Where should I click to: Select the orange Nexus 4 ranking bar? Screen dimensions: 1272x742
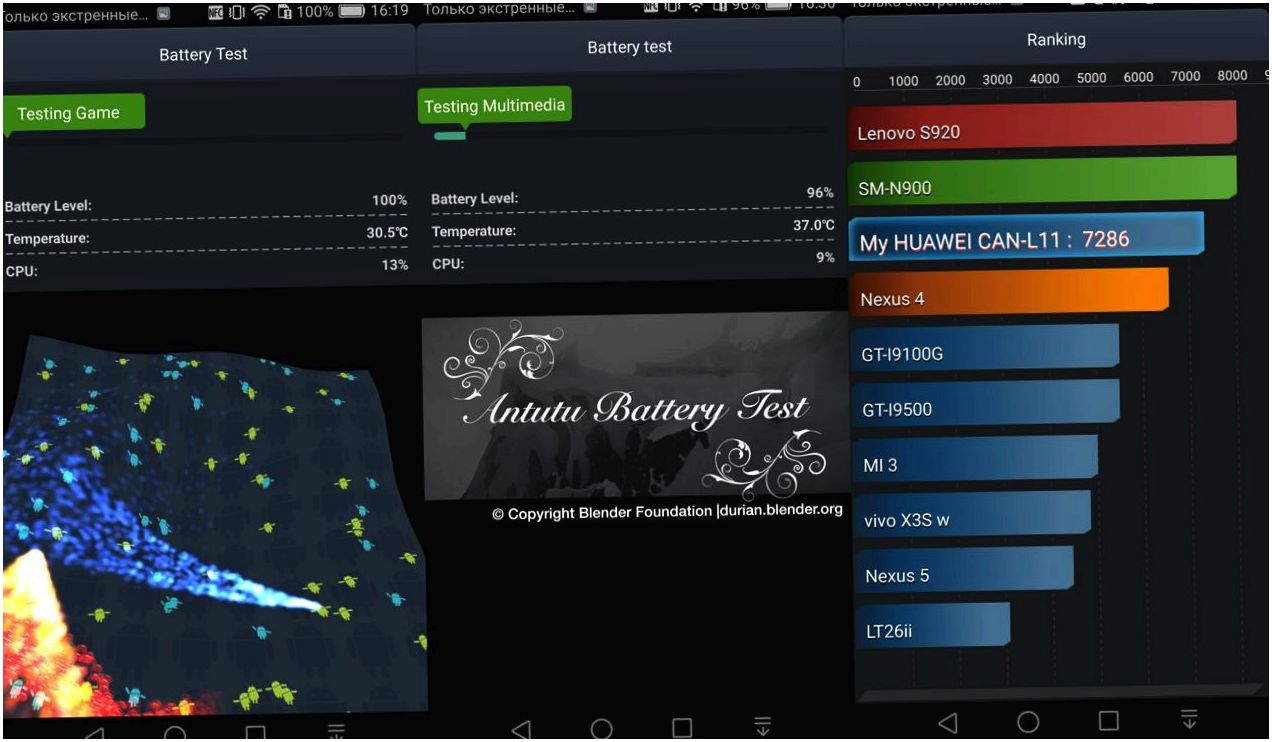(x=1009, y=293)
